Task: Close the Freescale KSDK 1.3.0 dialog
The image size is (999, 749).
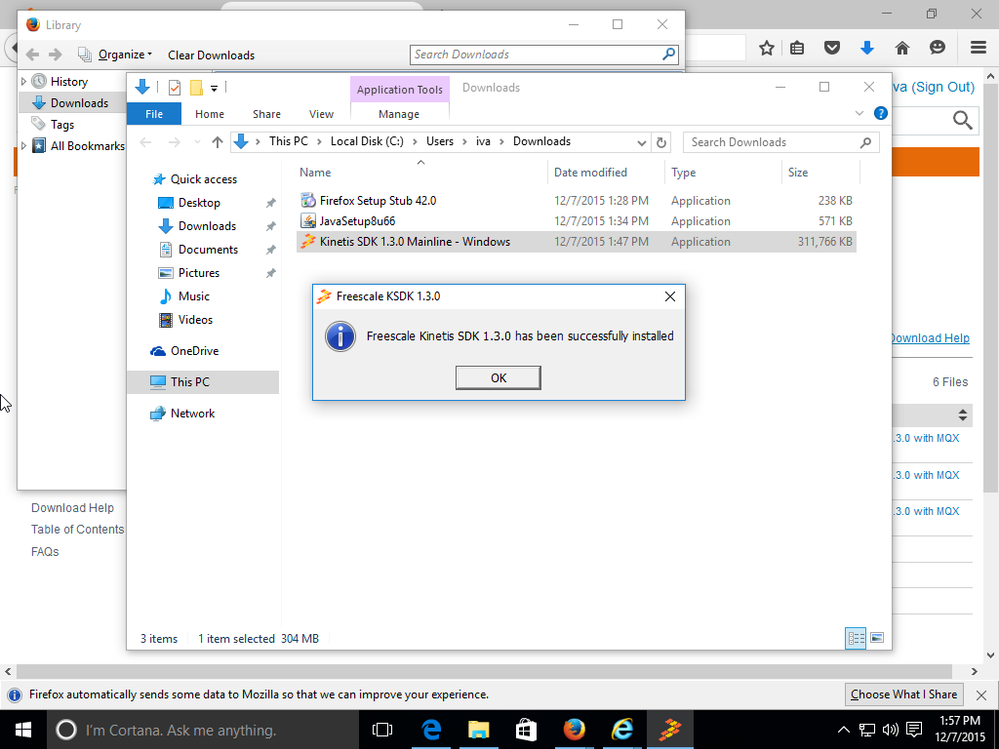Action: click(x=670, y=296)
